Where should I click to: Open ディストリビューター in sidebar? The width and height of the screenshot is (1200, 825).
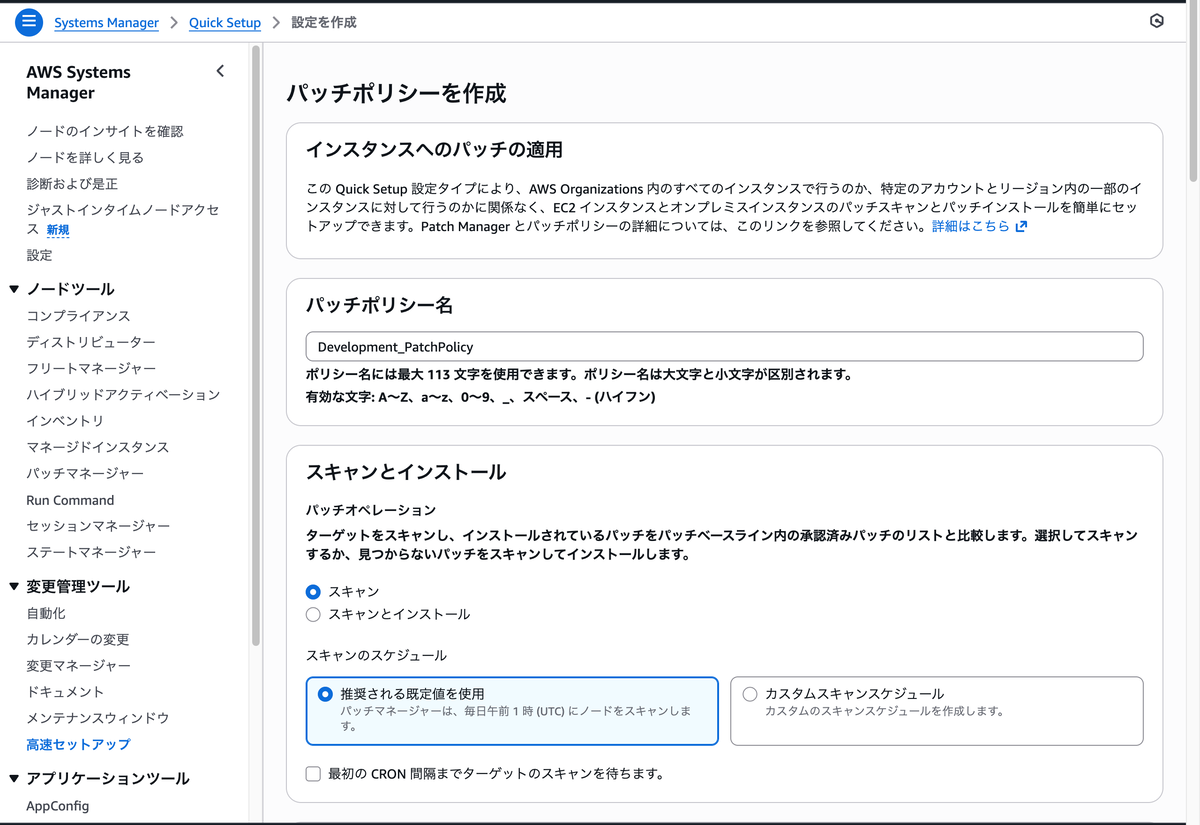point(91,342)
